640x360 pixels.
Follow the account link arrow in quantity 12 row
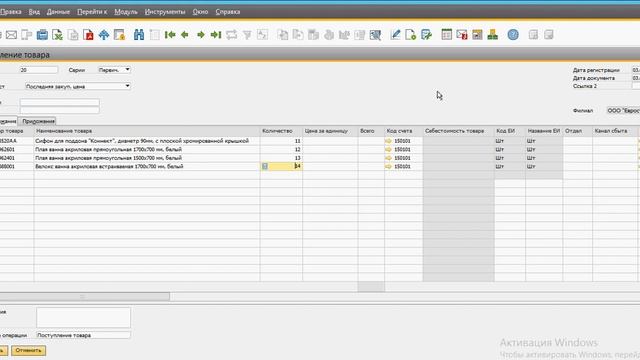[388, 149]
